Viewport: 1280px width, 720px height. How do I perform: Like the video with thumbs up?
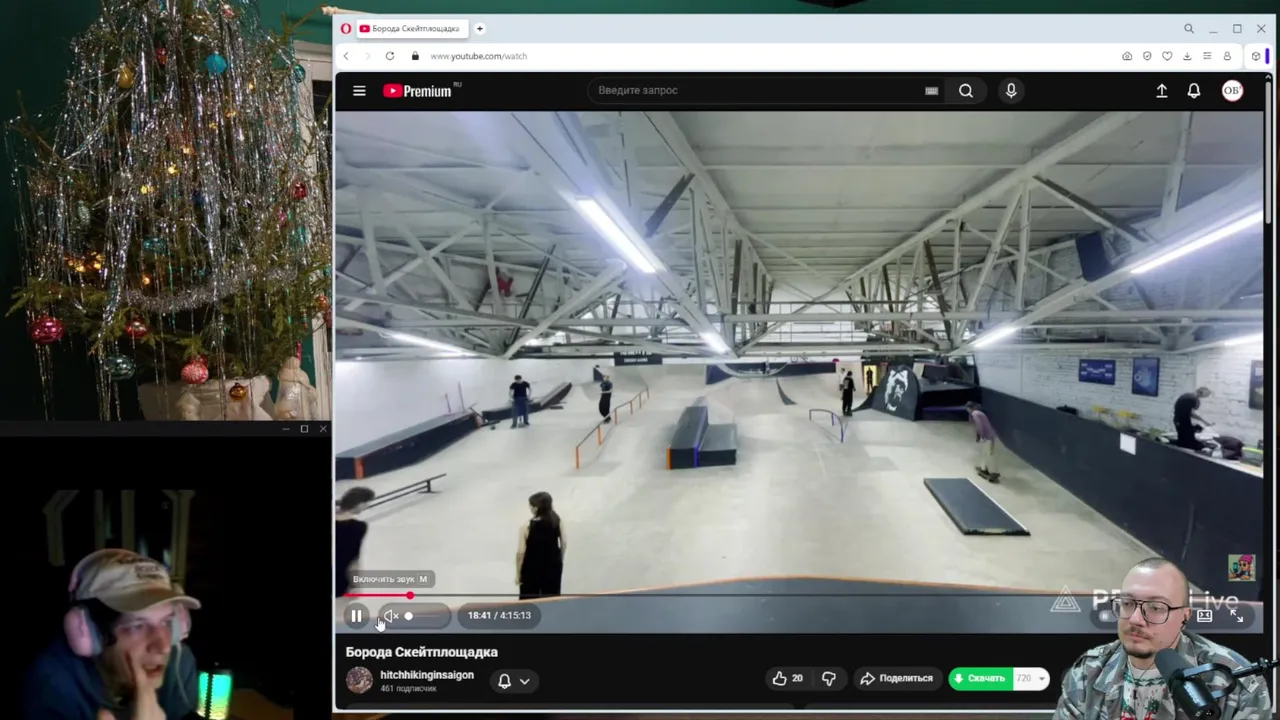[x=787, y=678]
